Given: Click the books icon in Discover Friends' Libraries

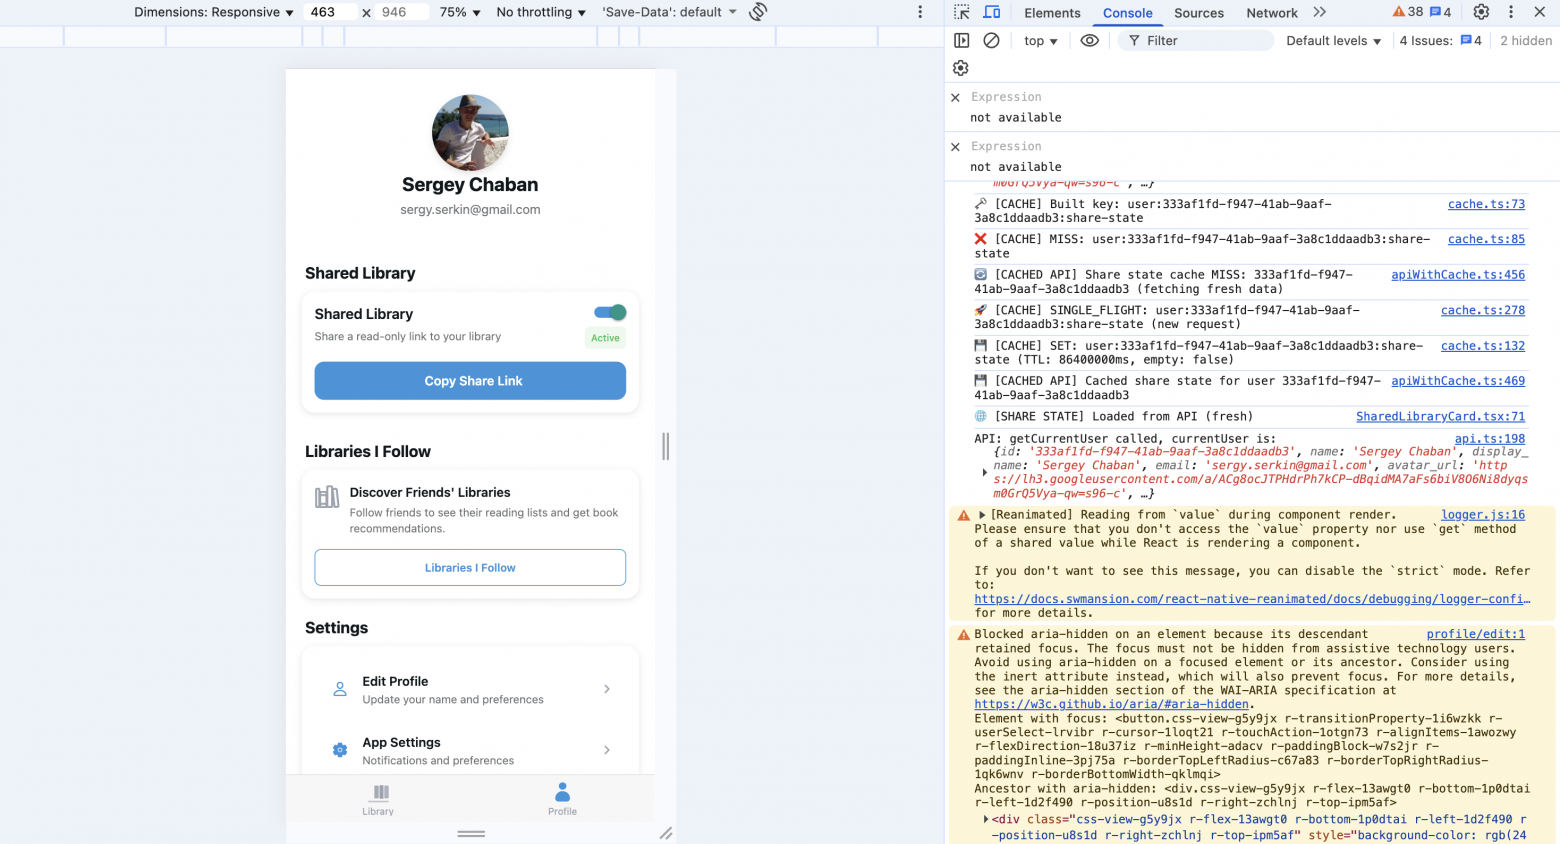Looking at the screenshot, I should (x=327, y=497).
